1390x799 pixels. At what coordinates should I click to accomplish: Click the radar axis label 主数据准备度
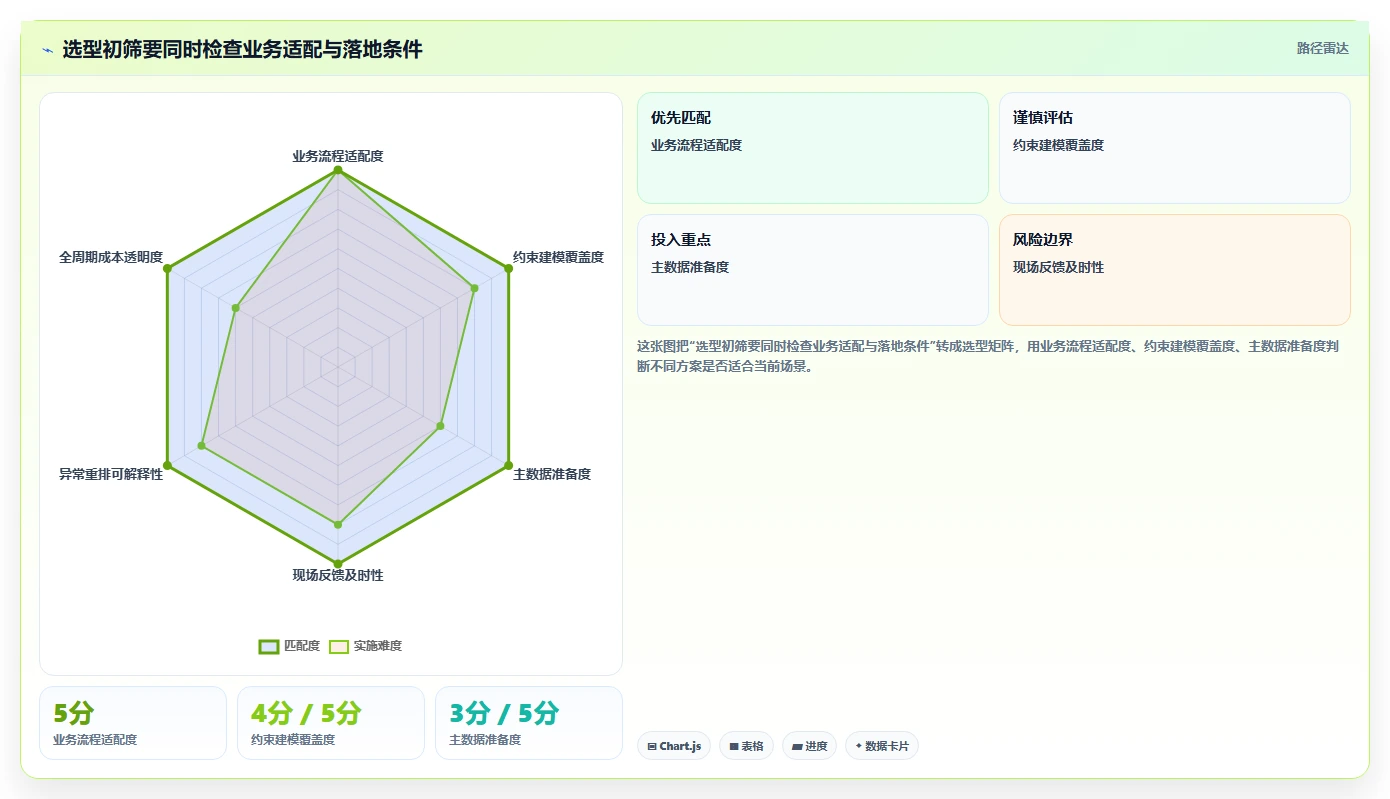(552, 474)
